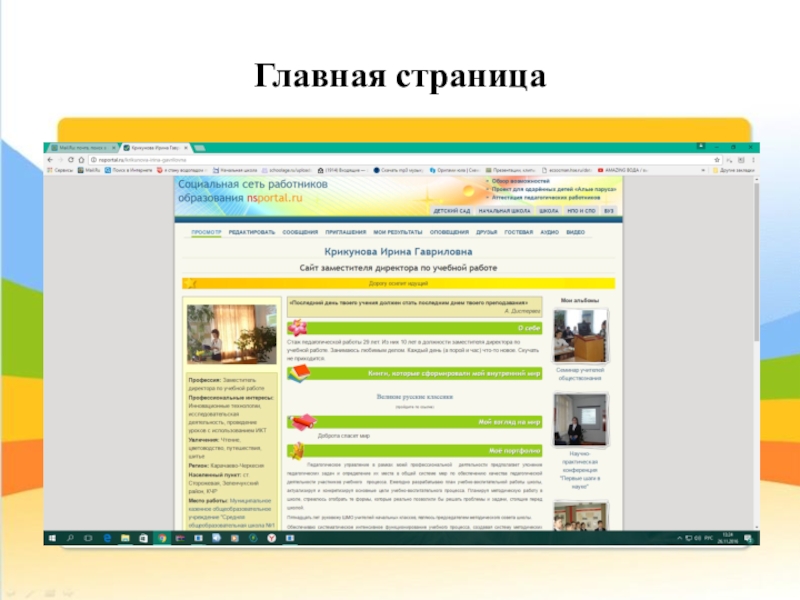Open the Yandex browser taskbar icon
The width and height of the screenshot is (800, 600).
point(271,538)
